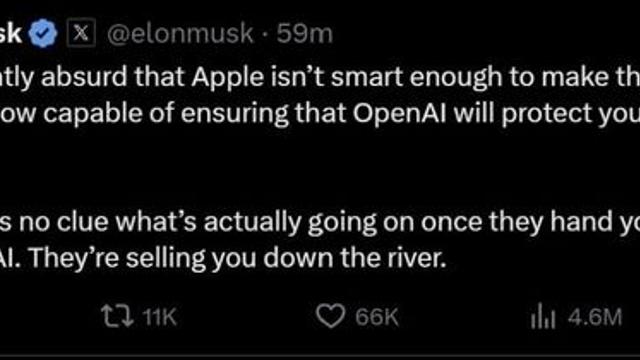Click the 11K repost count
Image resolution: width=640 pixels, height=360 pixels.
160,317
